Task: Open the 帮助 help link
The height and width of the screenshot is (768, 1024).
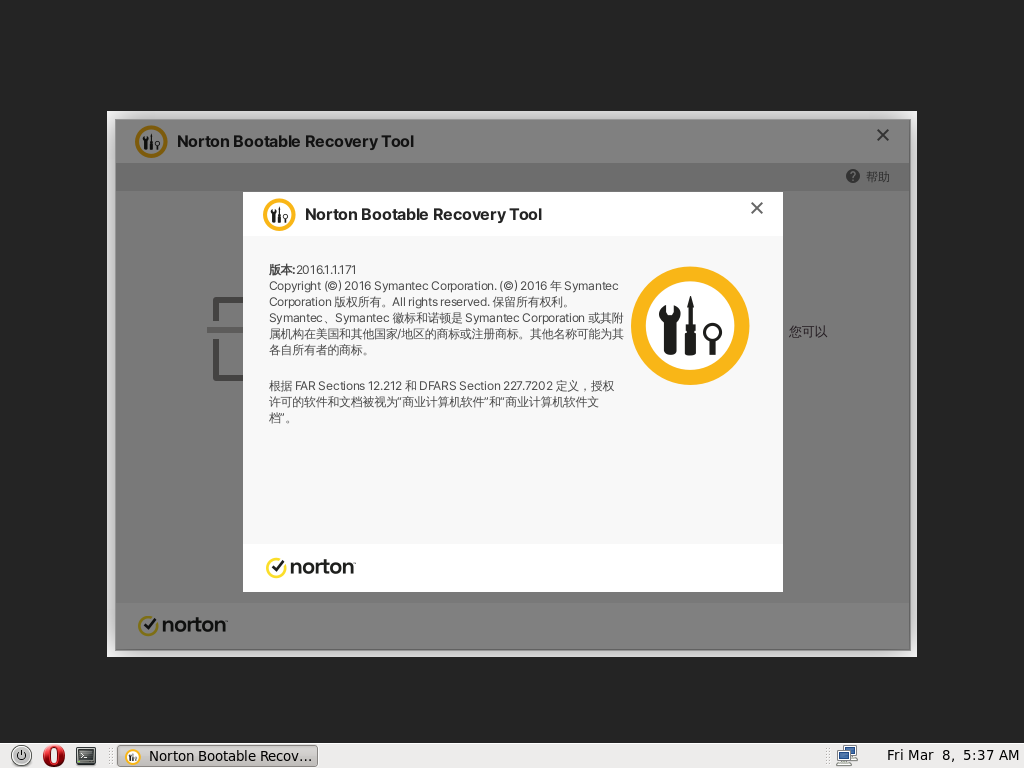Action: click(878, 176)
